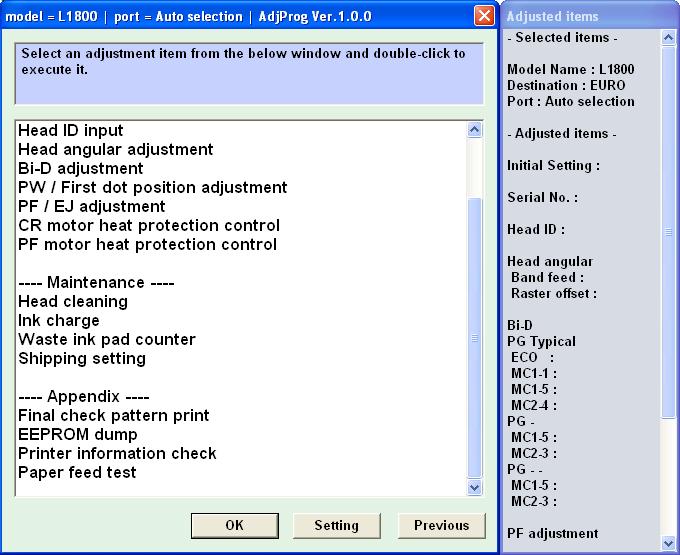This screenshot has height=555, width=680.
Task: Click the Maintenance section header
Action: (96, 283)
